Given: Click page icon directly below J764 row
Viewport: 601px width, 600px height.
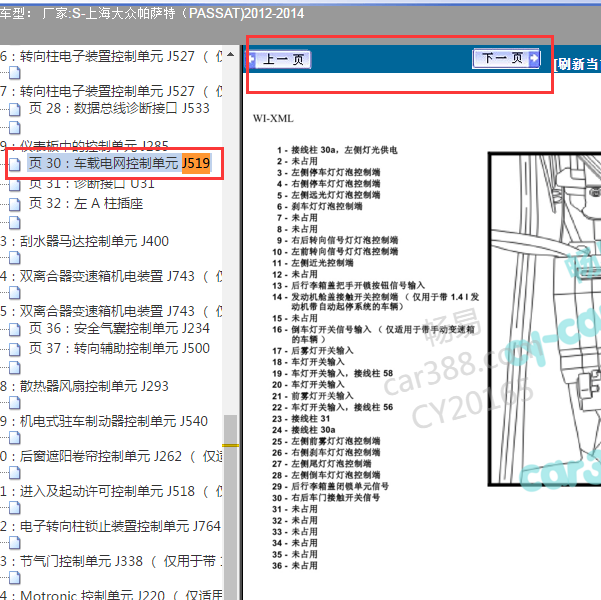Looking at the screenshot, I should (x=15, y=542).
